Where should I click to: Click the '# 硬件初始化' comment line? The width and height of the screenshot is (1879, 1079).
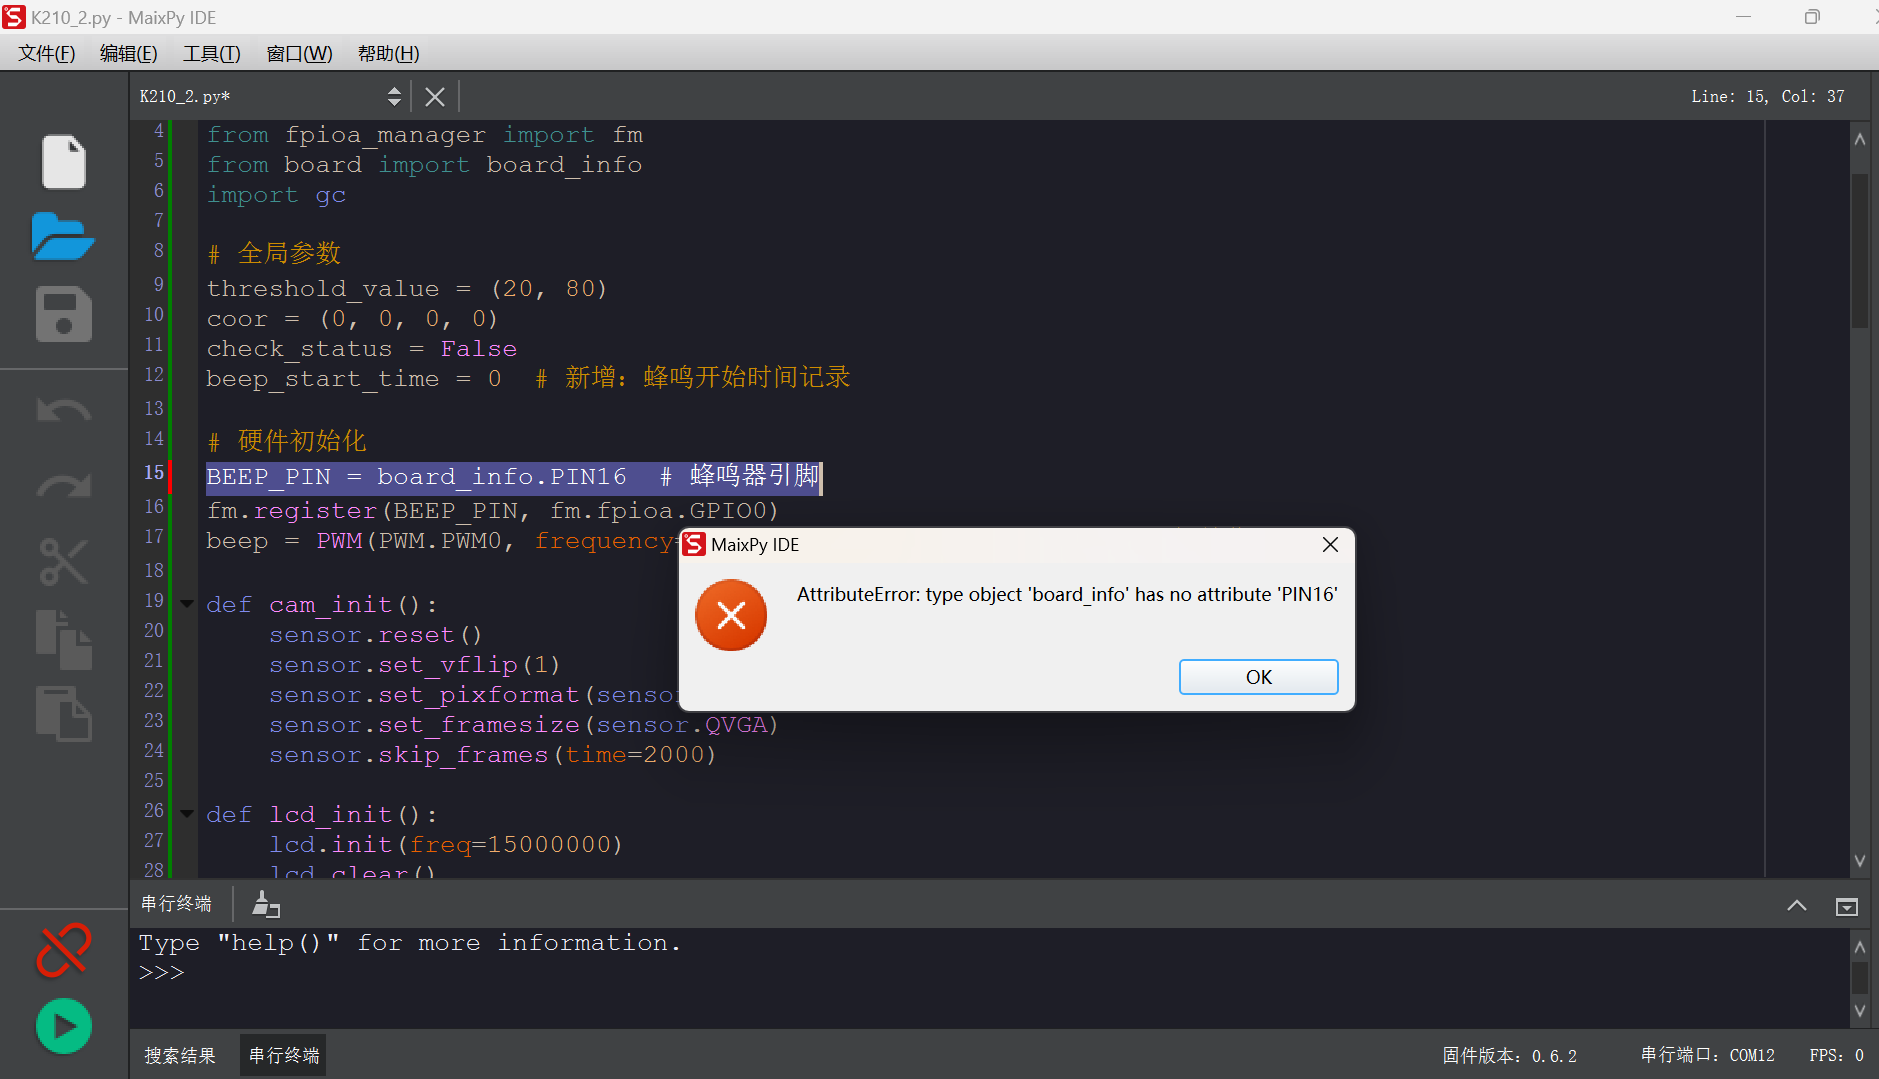(x=286, y=441)
